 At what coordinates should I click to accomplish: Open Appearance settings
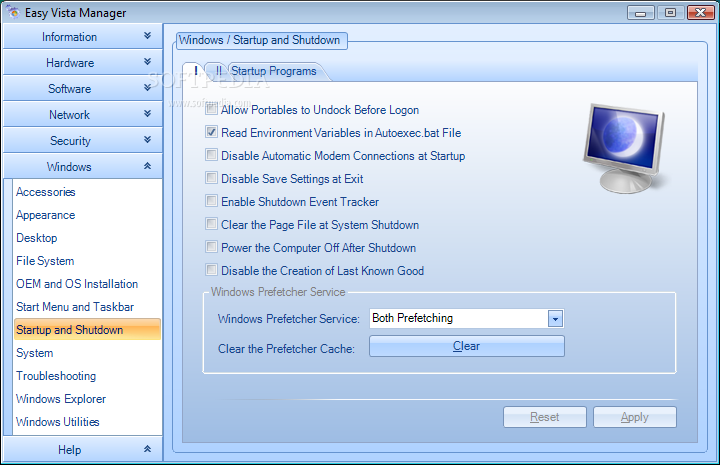[x=45, y=215]
